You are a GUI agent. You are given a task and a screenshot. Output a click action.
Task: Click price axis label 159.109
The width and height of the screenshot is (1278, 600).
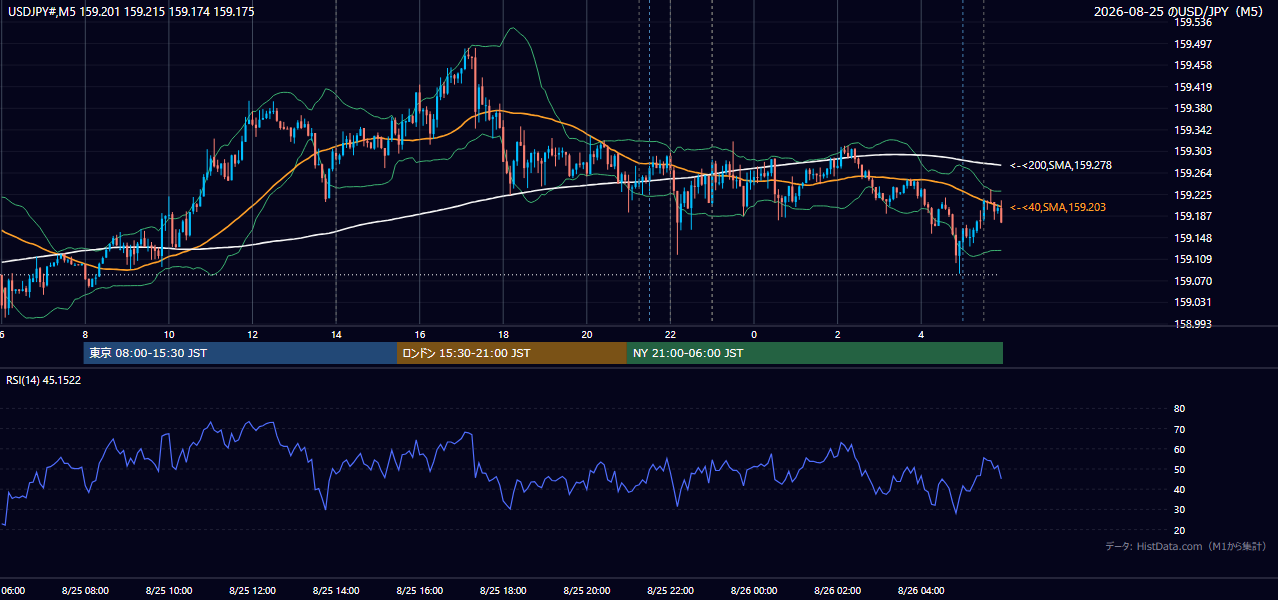tap(1193, 260)
